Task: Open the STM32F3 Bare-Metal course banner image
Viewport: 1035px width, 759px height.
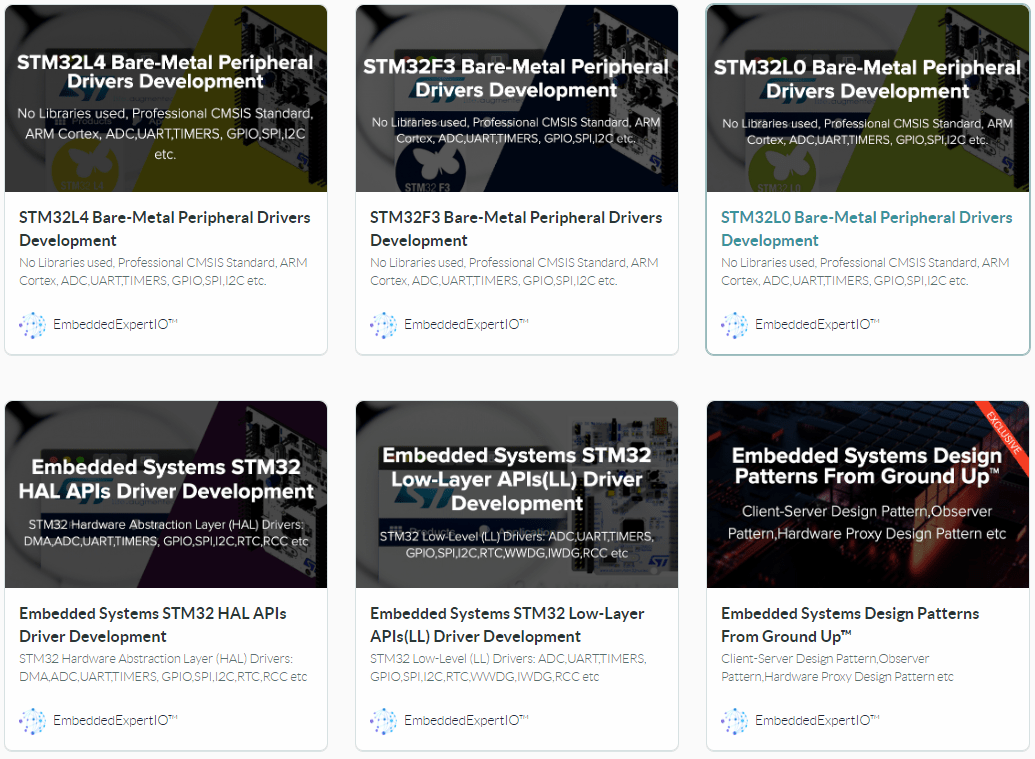Action: coord(517,98)
